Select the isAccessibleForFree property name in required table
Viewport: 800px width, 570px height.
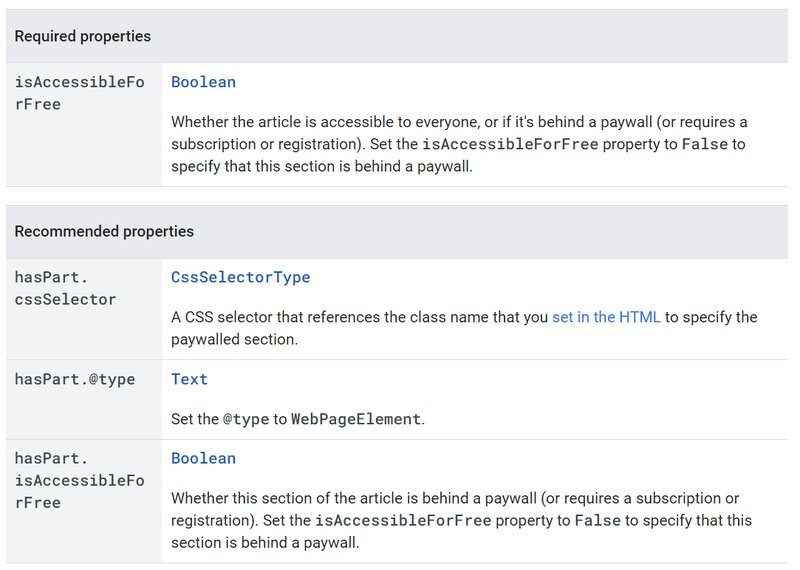pyautogui.click(x=80, y=93)
